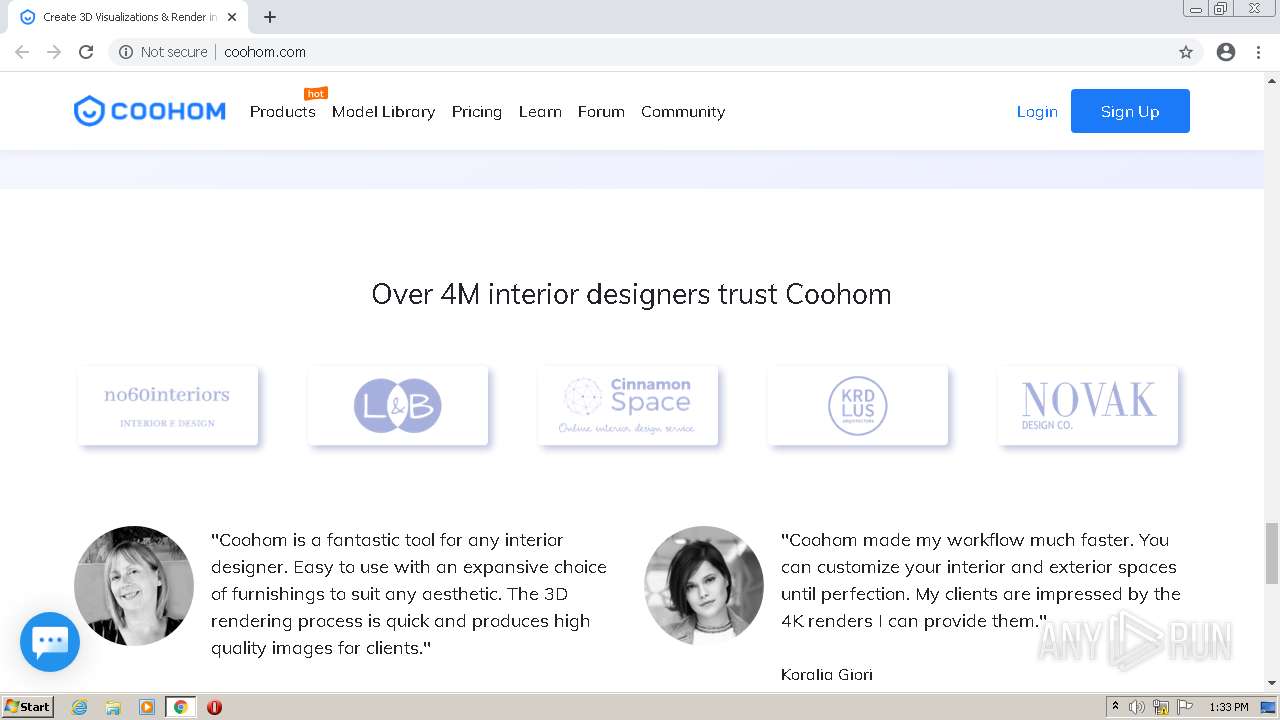The width and height of the screenshot is (1280, 720).
Task: Go to the Pricing page
Action: click(x=477, y=111)
